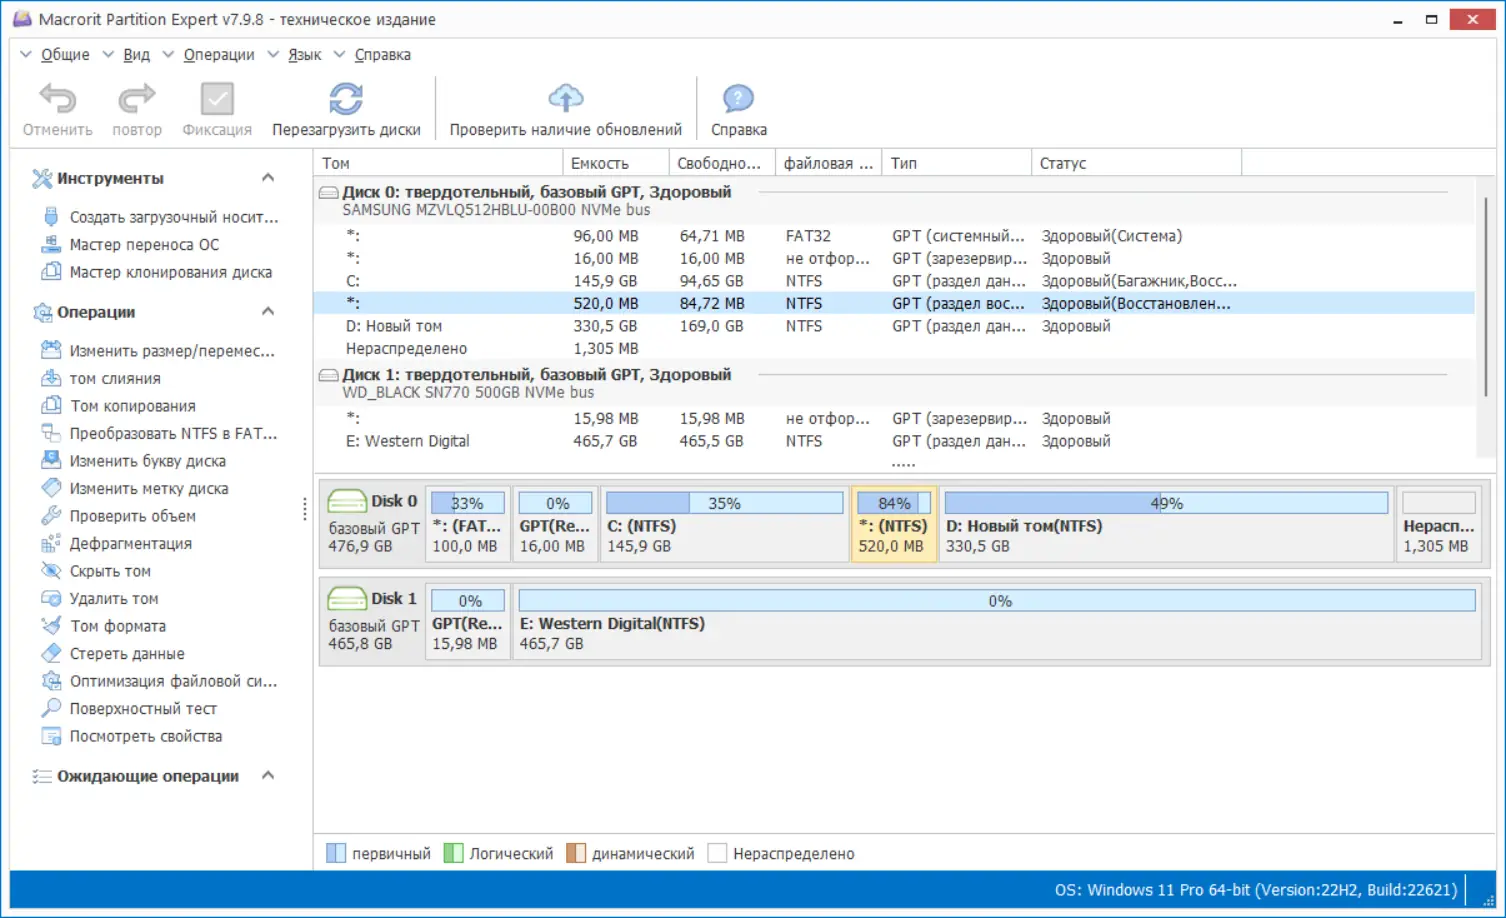Select Создать загрузочный носитель
The width and height of the screenshot is (1506, 918).
pos(174,216)
